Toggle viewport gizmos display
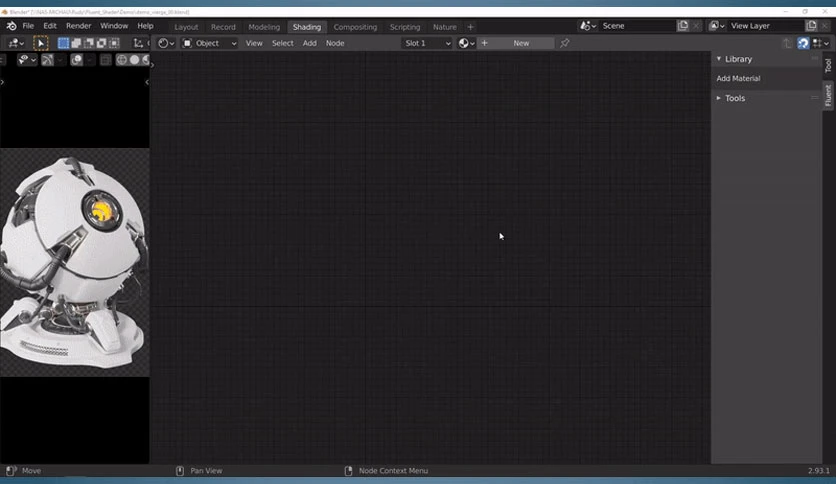Viewport: 836px width, 484px height. 47,60
